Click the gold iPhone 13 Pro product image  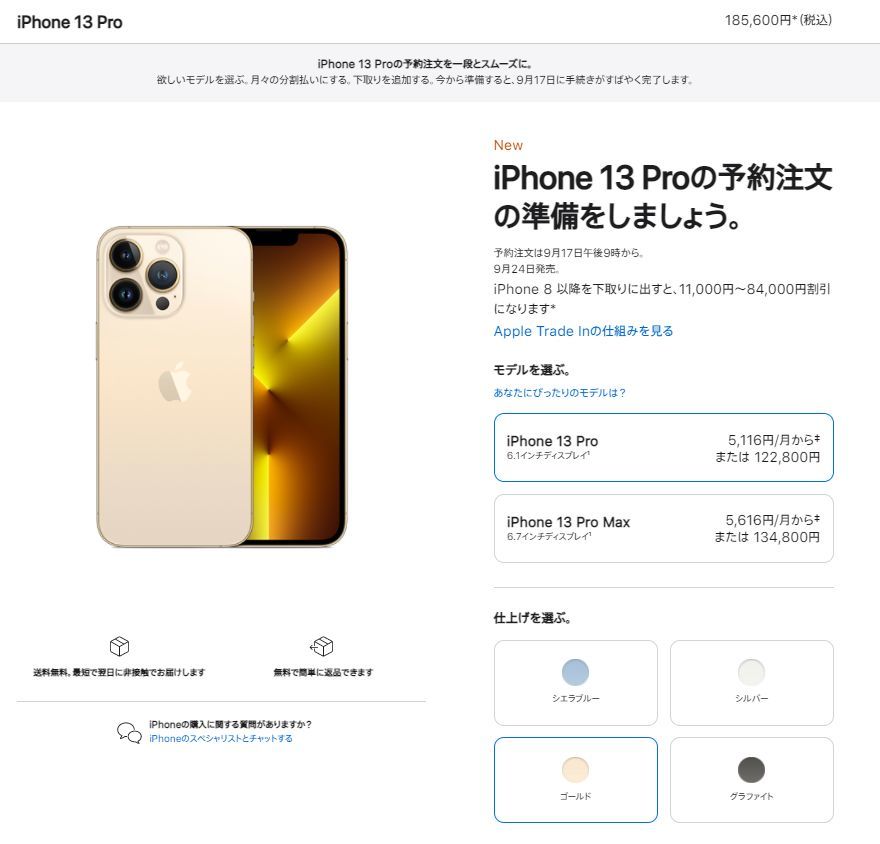(x=222, y=387)
